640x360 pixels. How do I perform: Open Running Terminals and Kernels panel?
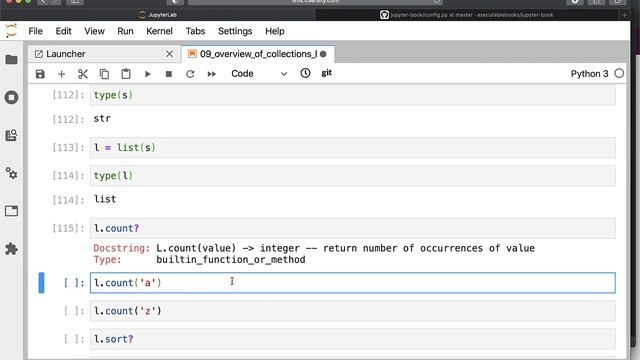pos(11,97)
